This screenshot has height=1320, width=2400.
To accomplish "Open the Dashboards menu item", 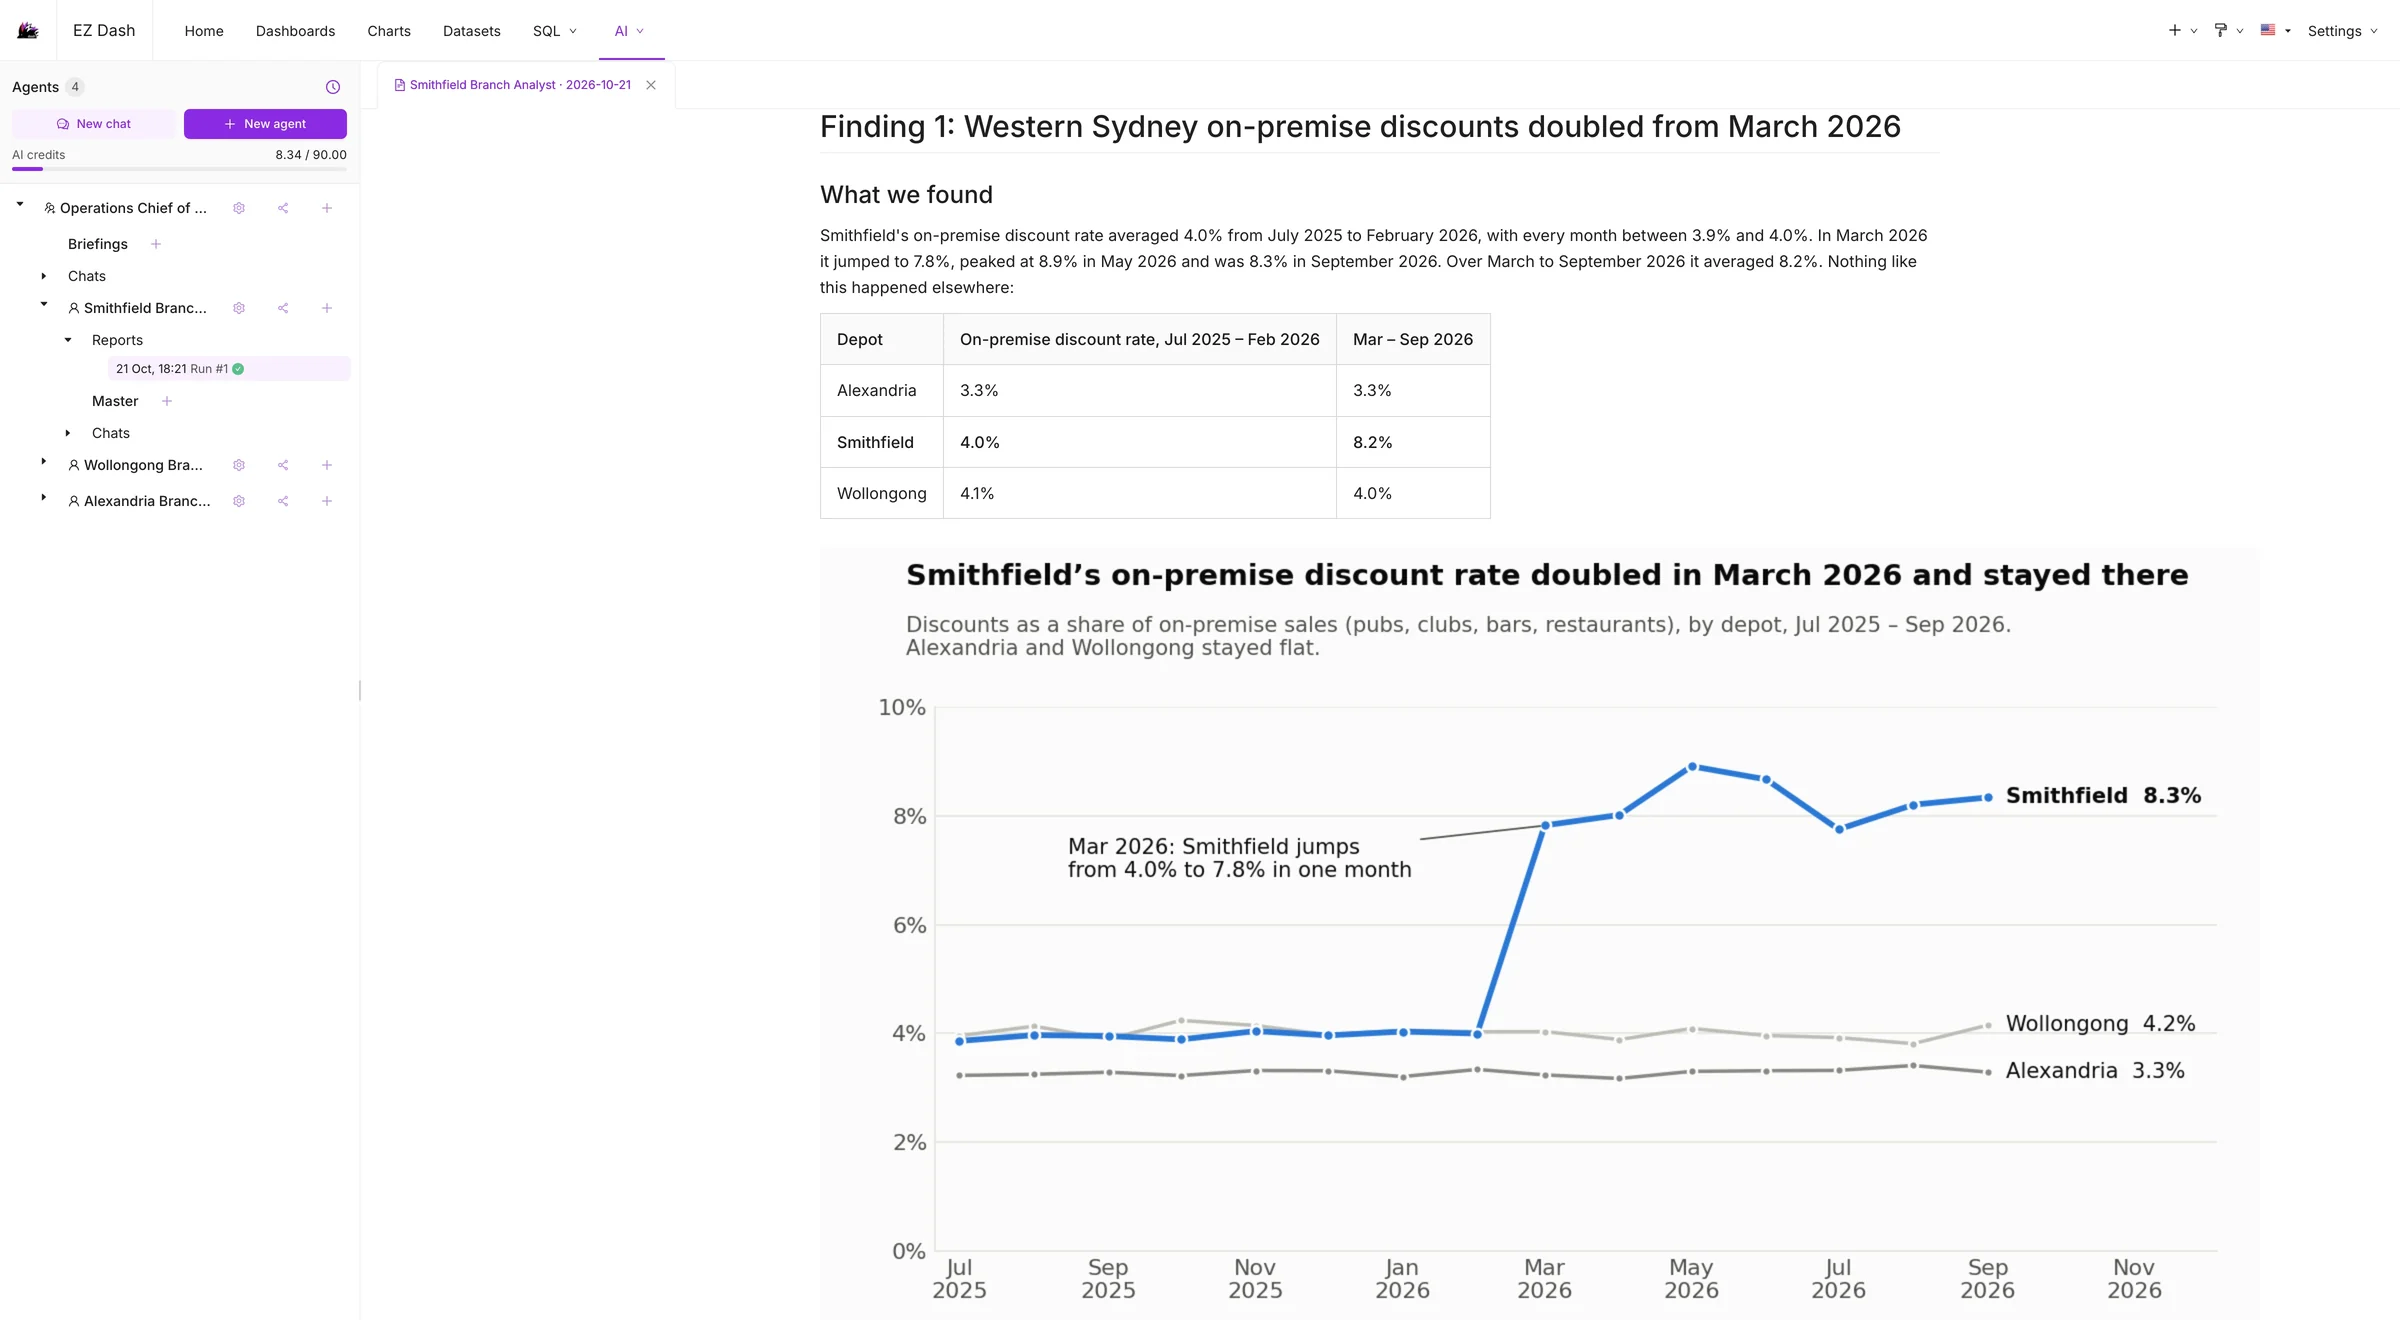I will click(295, 31).
